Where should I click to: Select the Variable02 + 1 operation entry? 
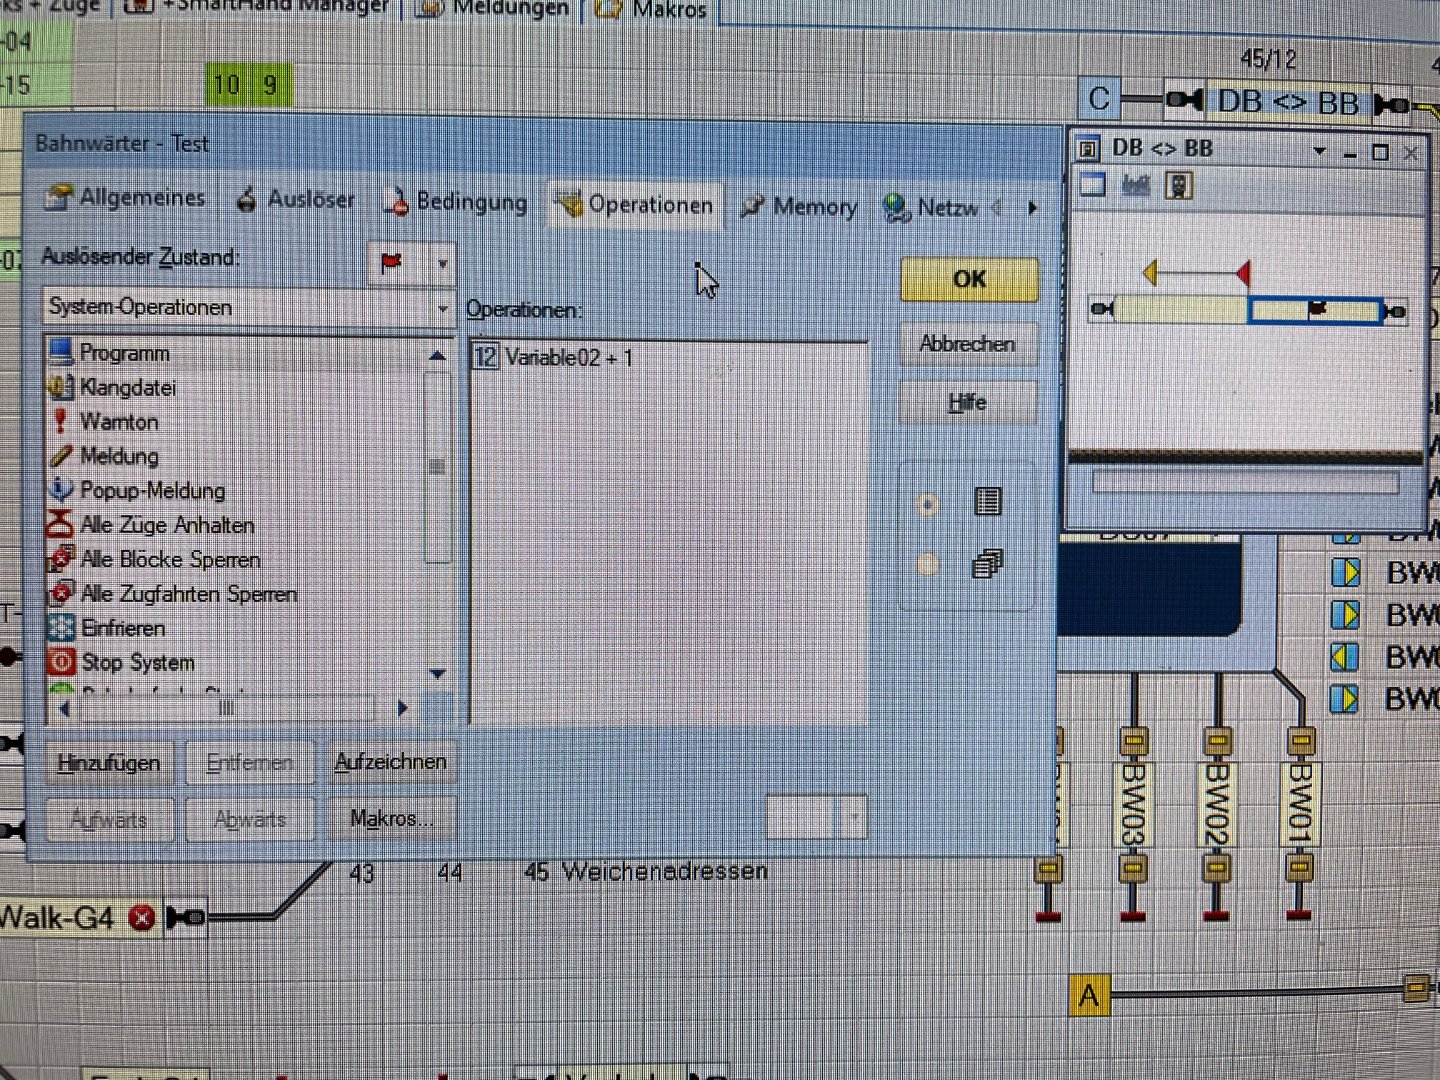tap(568, 357)
